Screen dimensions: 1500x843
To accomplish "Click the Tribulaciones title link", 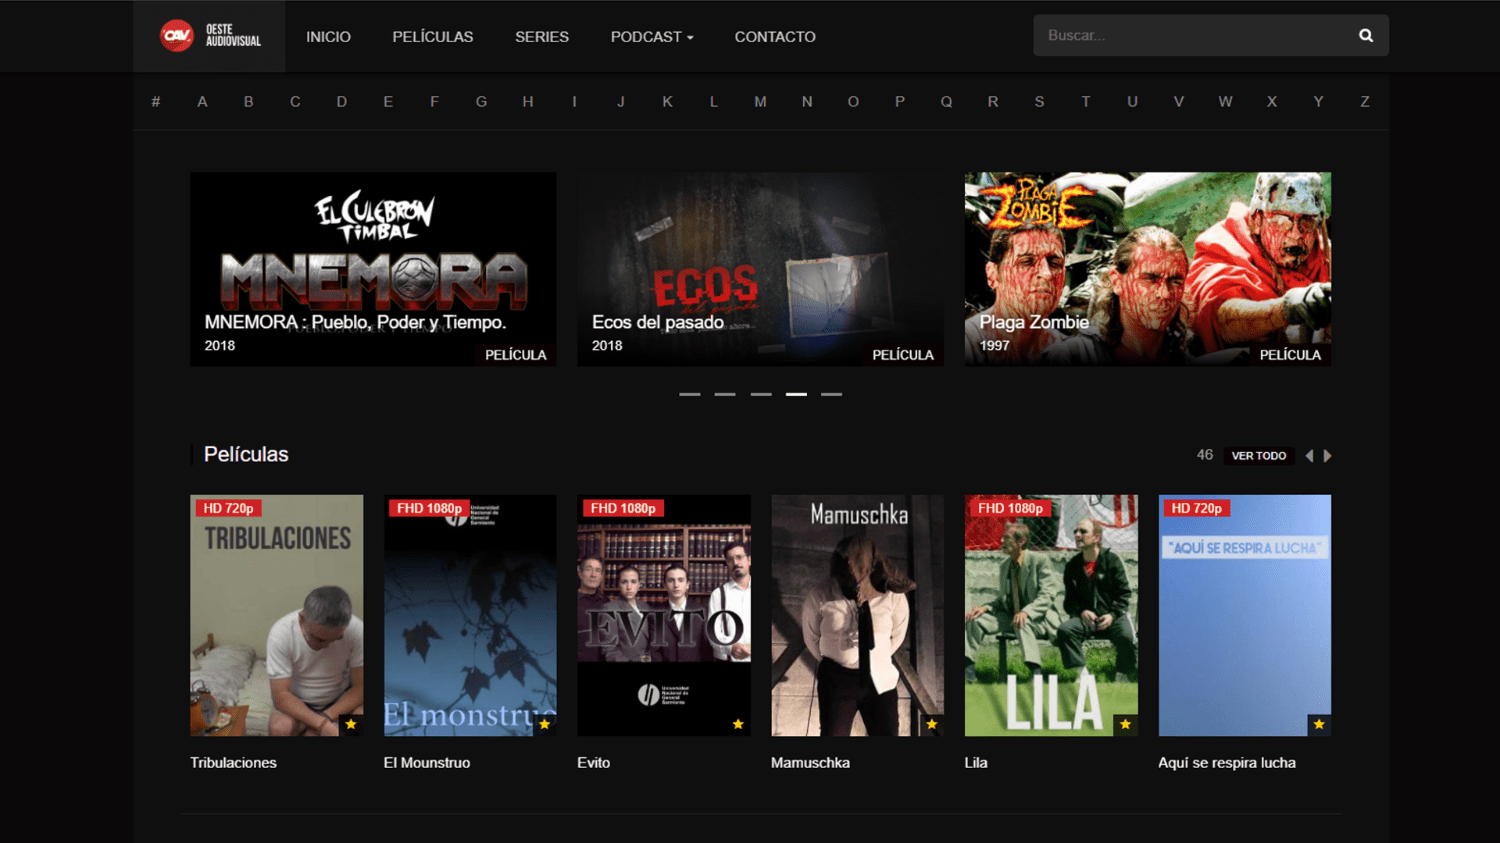I will pyautogui.click(x=233, y=763).
